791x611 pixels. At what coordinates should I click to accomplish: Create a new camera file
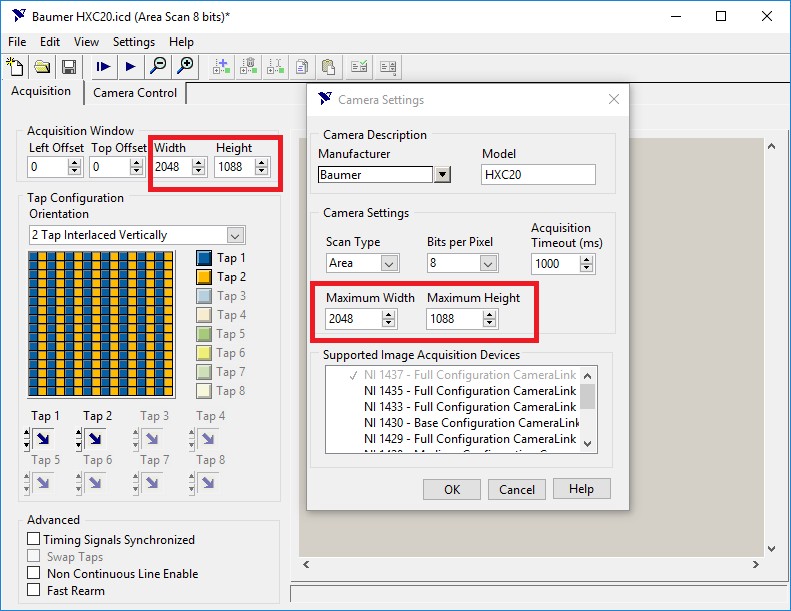[x=15, y=67]
